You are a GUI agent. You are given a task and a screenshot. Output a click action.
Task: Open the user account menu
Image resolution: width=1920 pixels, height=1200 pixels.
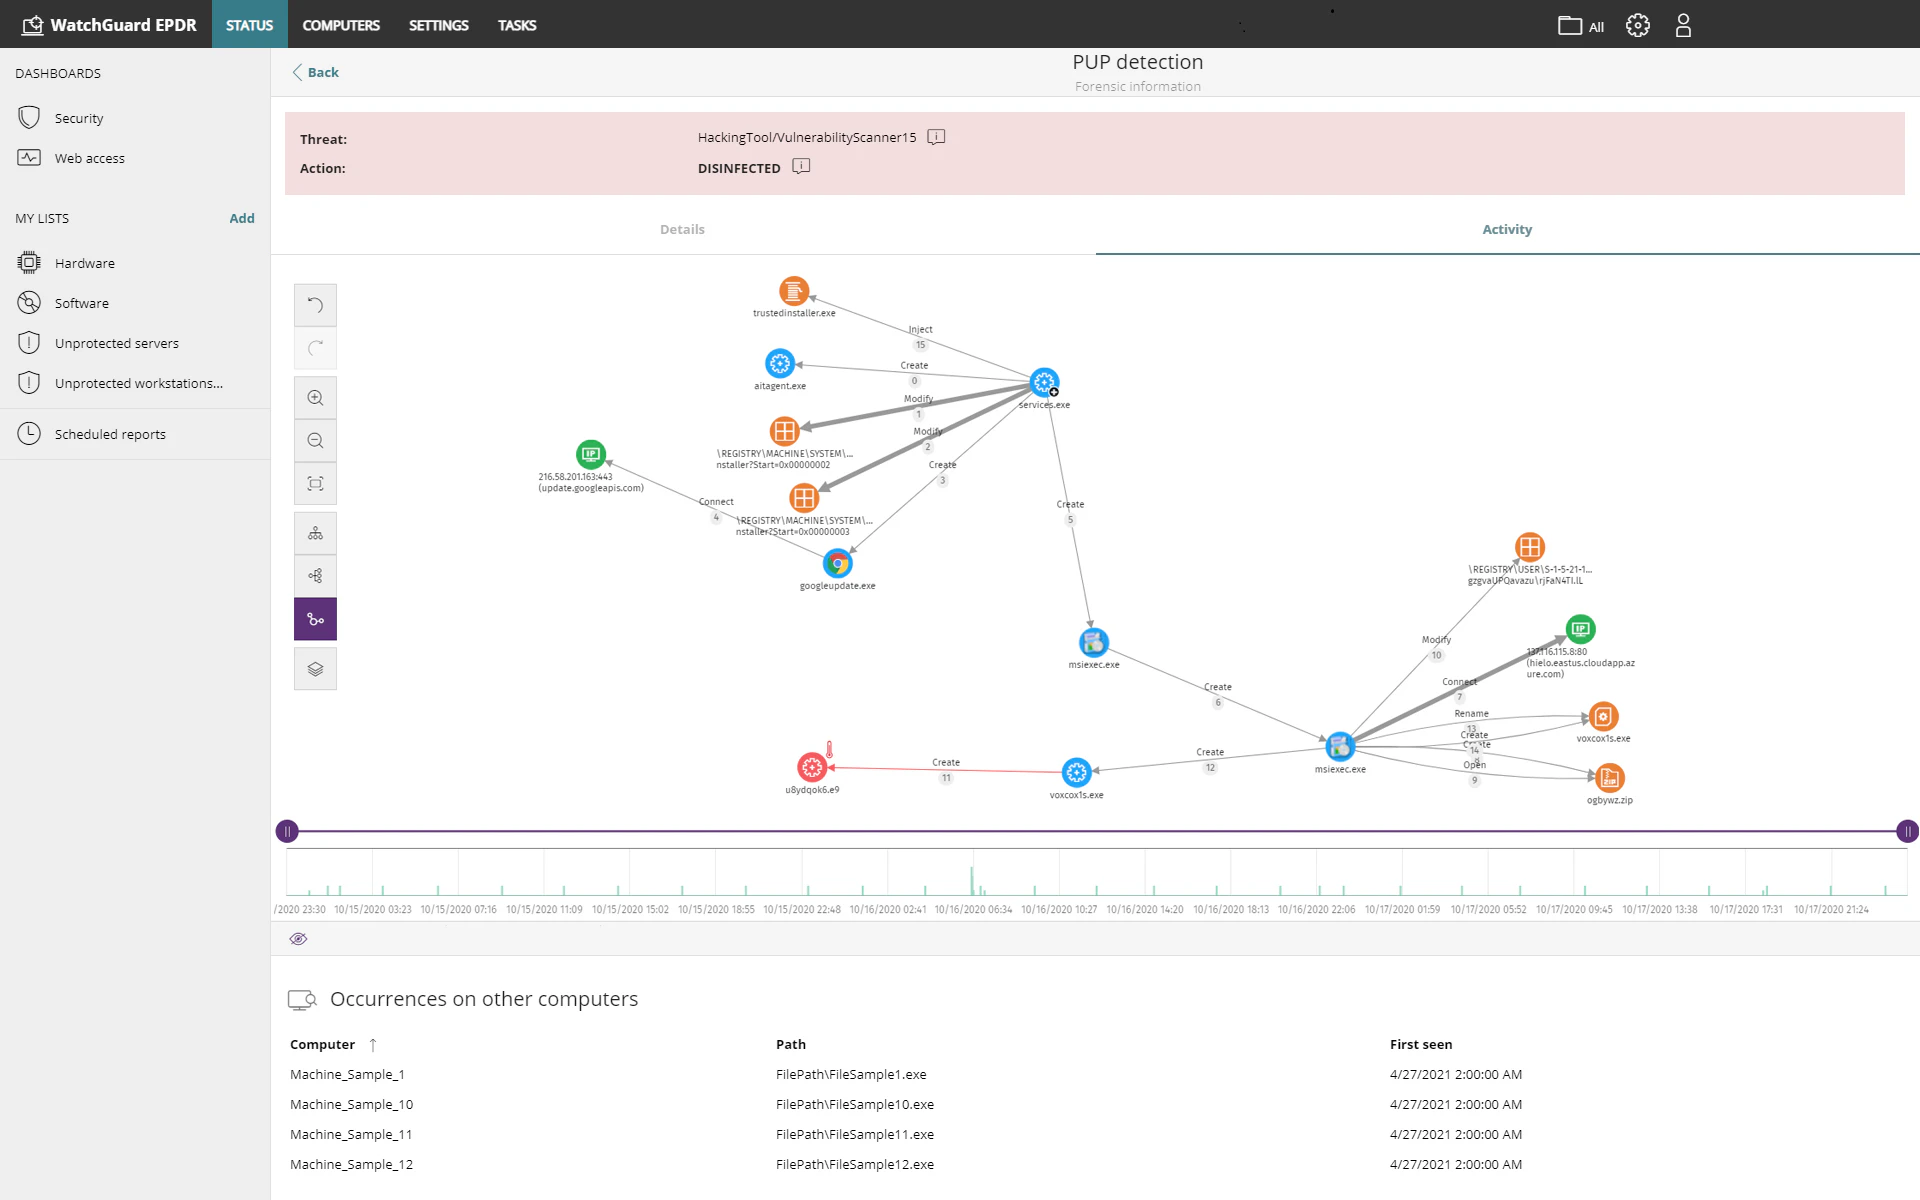(1683, 25)
